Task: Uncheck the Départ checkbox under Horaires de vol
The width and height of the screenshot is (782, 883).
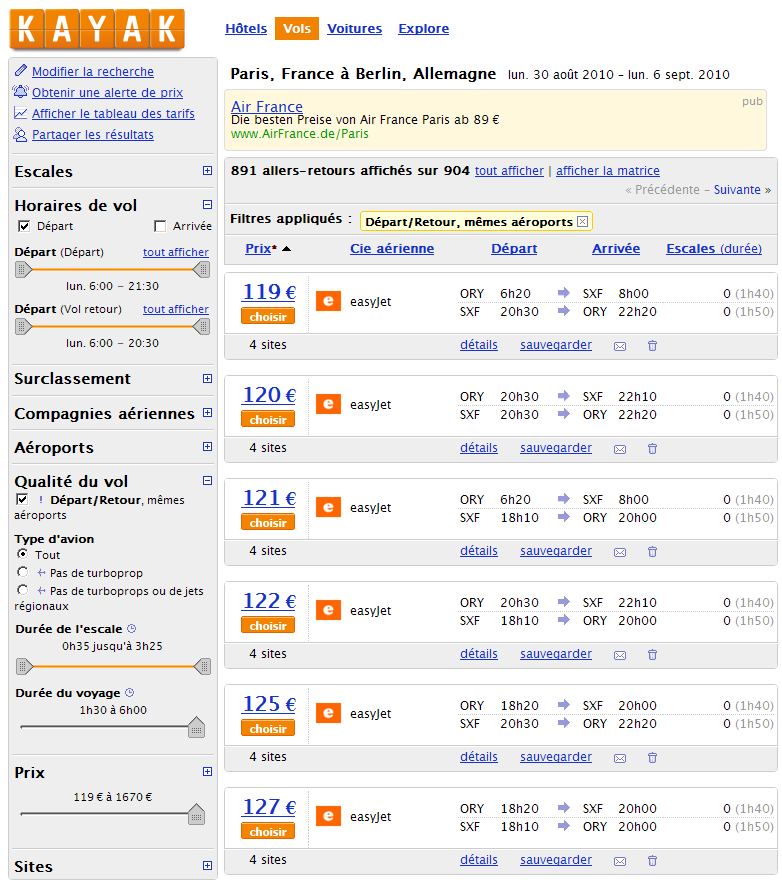Action: coord(22,227)
